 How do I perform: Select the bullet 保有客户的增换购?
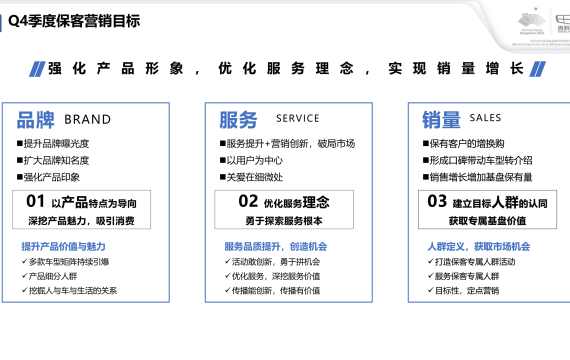tap(463, 144)
